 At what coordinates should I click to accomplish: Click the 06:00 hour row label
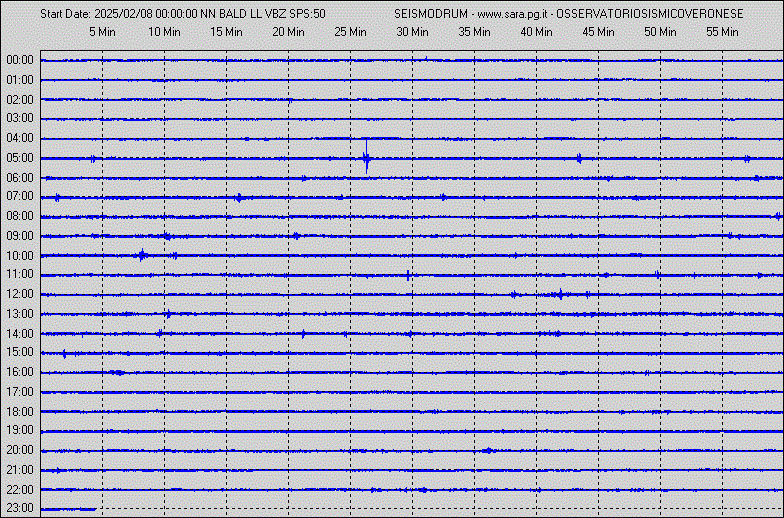[x=20, y=178]
